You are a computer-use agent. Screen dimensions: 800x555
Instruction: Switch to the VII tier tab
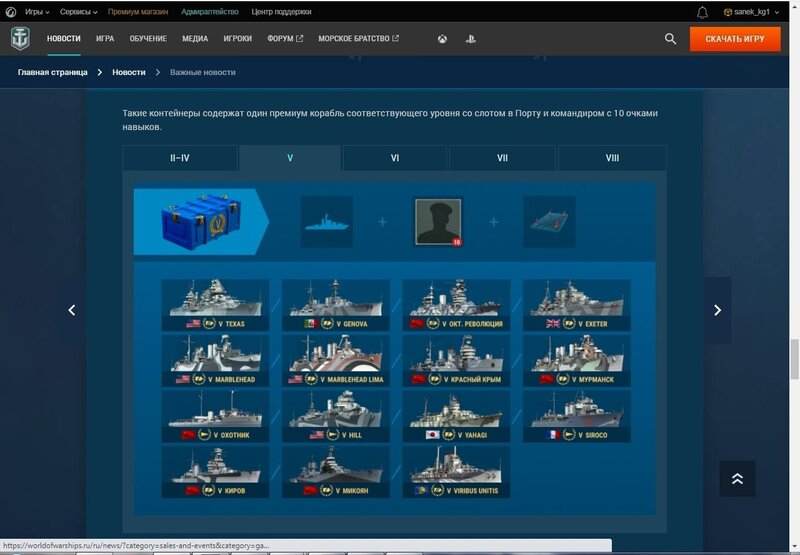tap(502, 158)
